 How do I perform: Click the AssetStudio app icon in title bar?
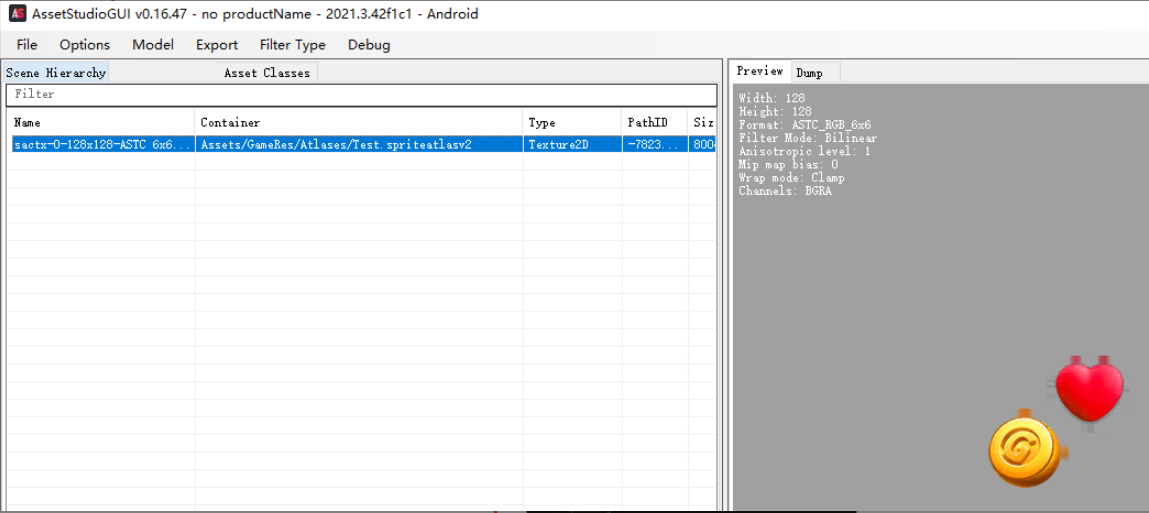tap(18, 13)
